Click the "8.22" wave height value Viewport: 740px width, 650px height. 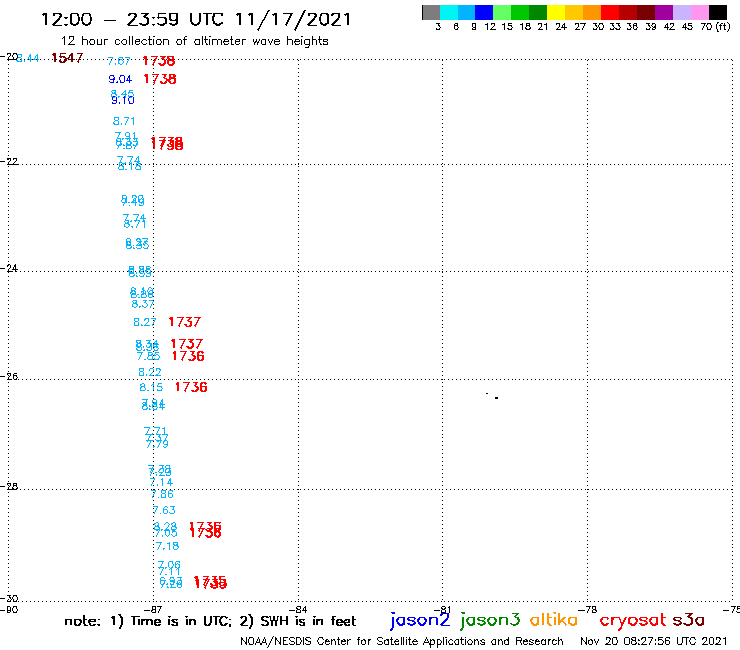[x=150, y=372]
